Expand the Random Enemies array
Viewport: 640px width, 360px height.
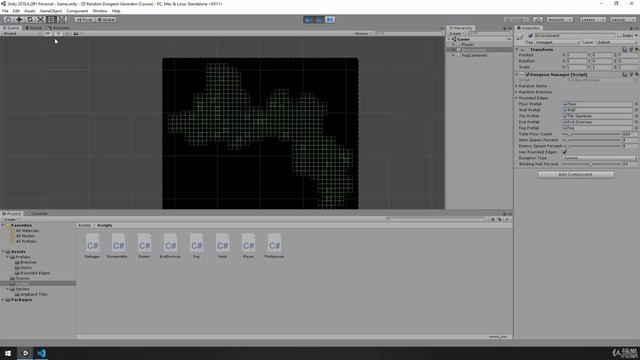click(x=516, y=92)
